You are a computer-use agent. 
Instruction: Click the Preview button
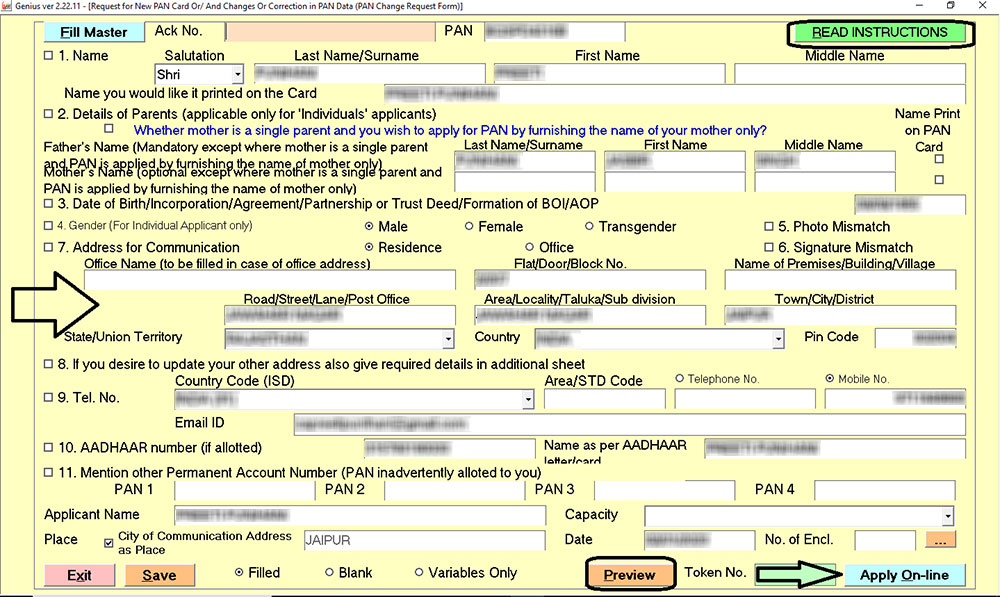click(x=629, y=575)
